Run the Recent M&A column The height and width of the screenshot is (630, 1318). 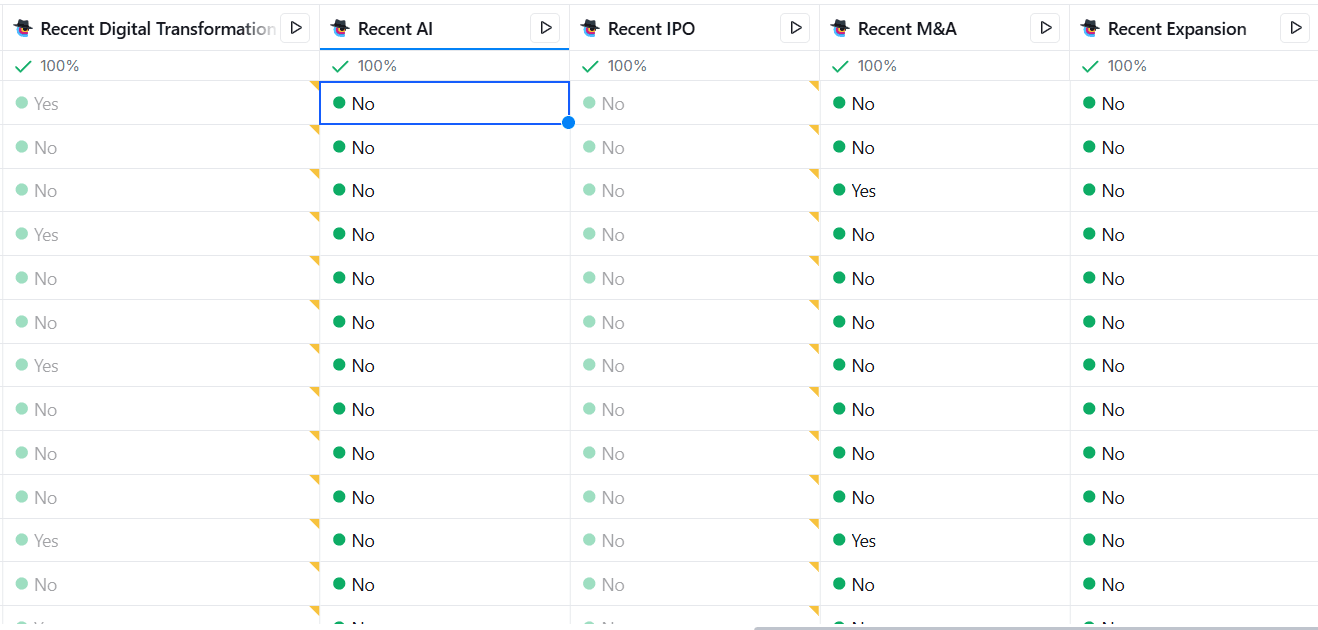click(x=1045, y=28)
